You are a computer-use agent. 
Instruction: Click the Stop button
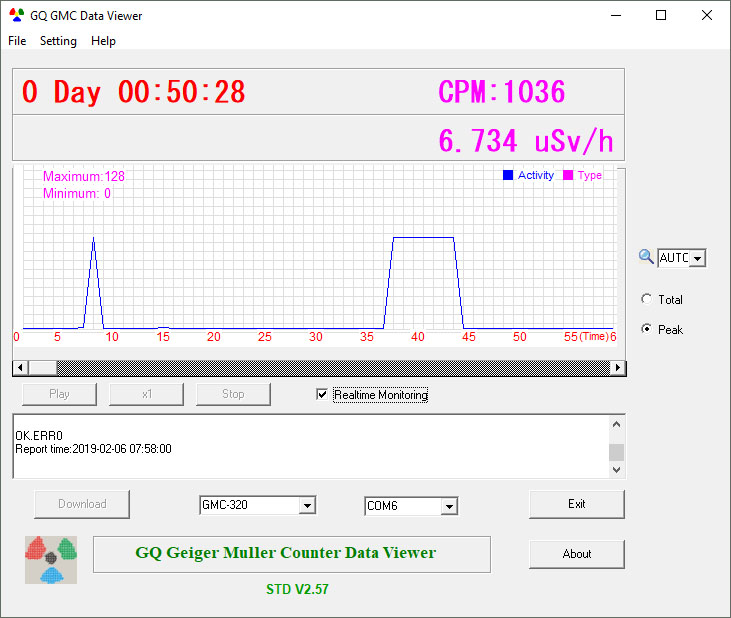(x=233, y=394)
